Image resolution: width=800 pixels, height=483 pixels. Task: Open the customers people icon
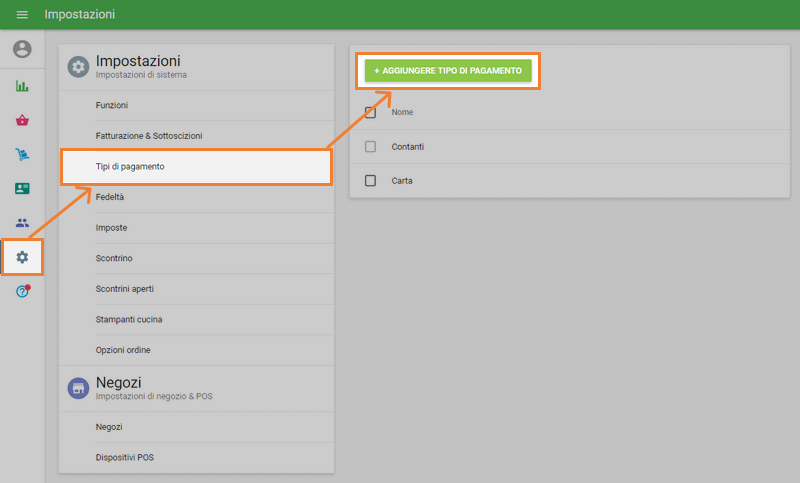point(22,223)
